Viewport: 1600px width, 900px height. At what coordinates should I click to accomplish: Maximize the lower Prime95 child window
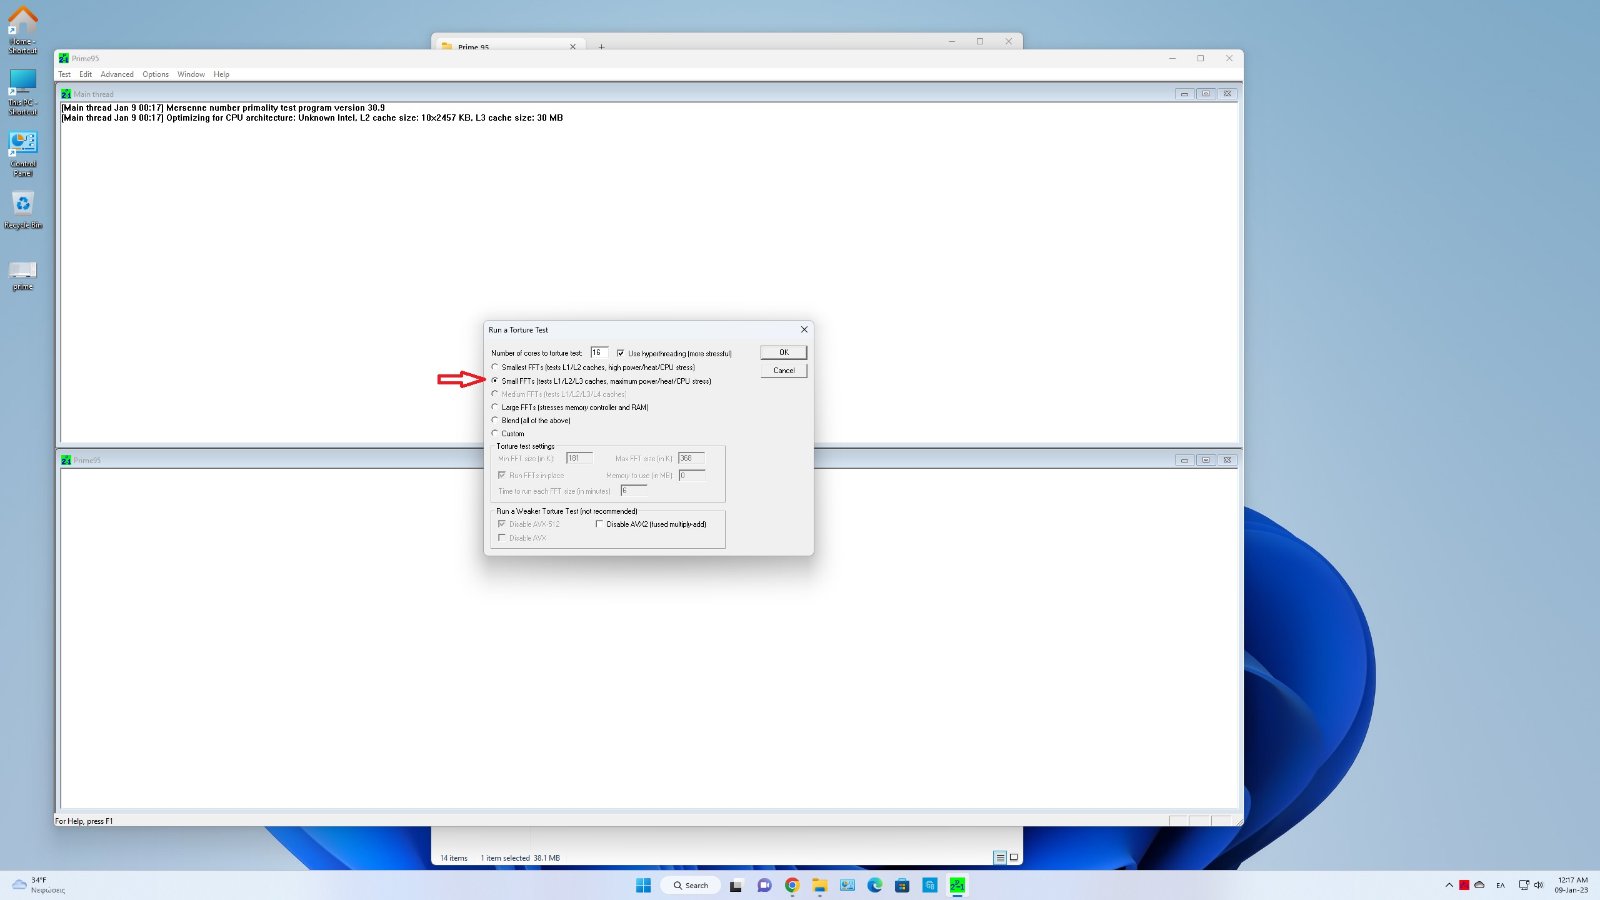[1206, 460]
